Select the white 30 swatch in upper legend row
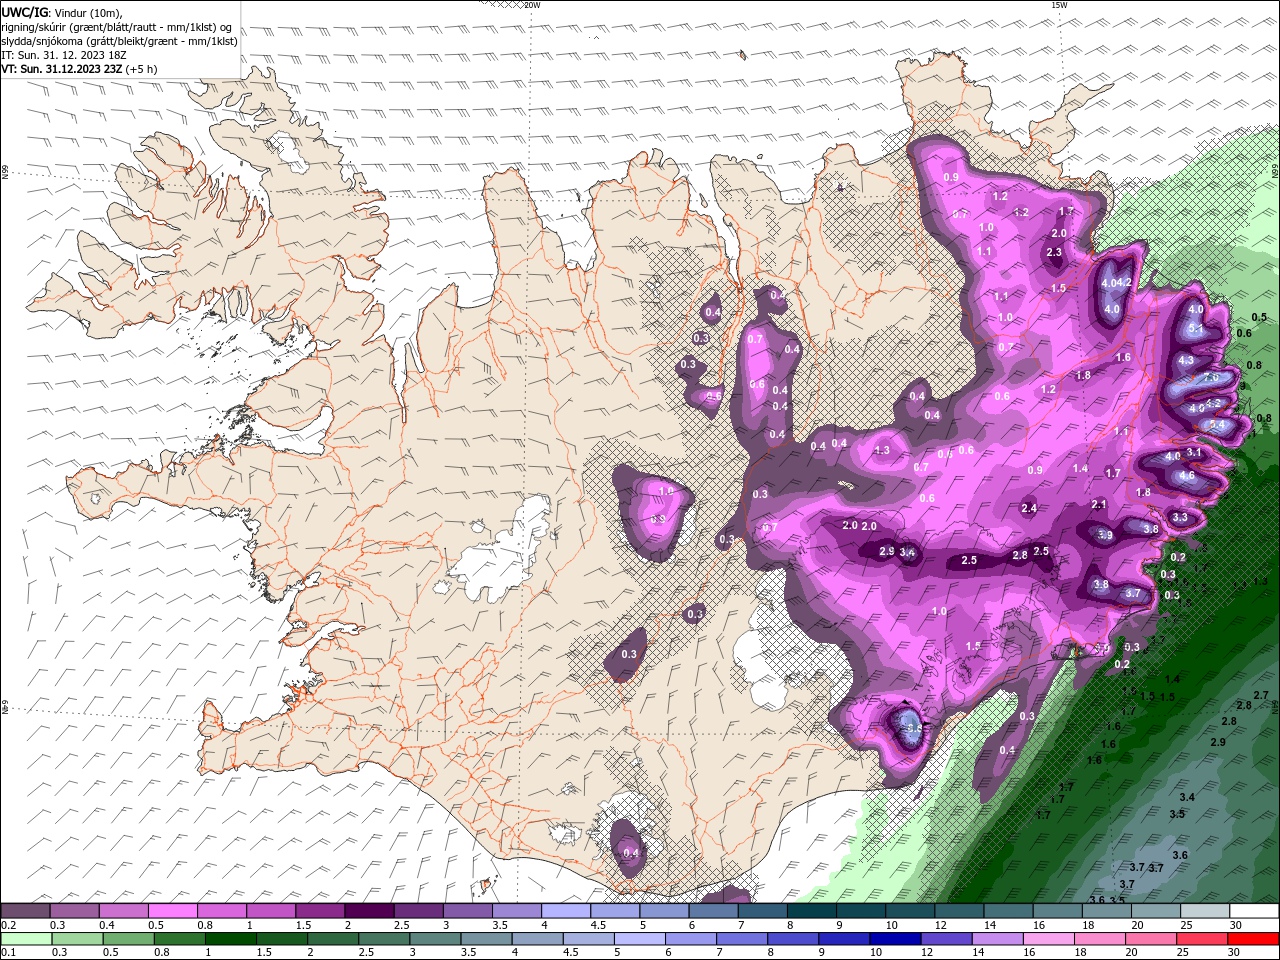The width and height of the screenshot is (1280, 960). pos(1253,911)
